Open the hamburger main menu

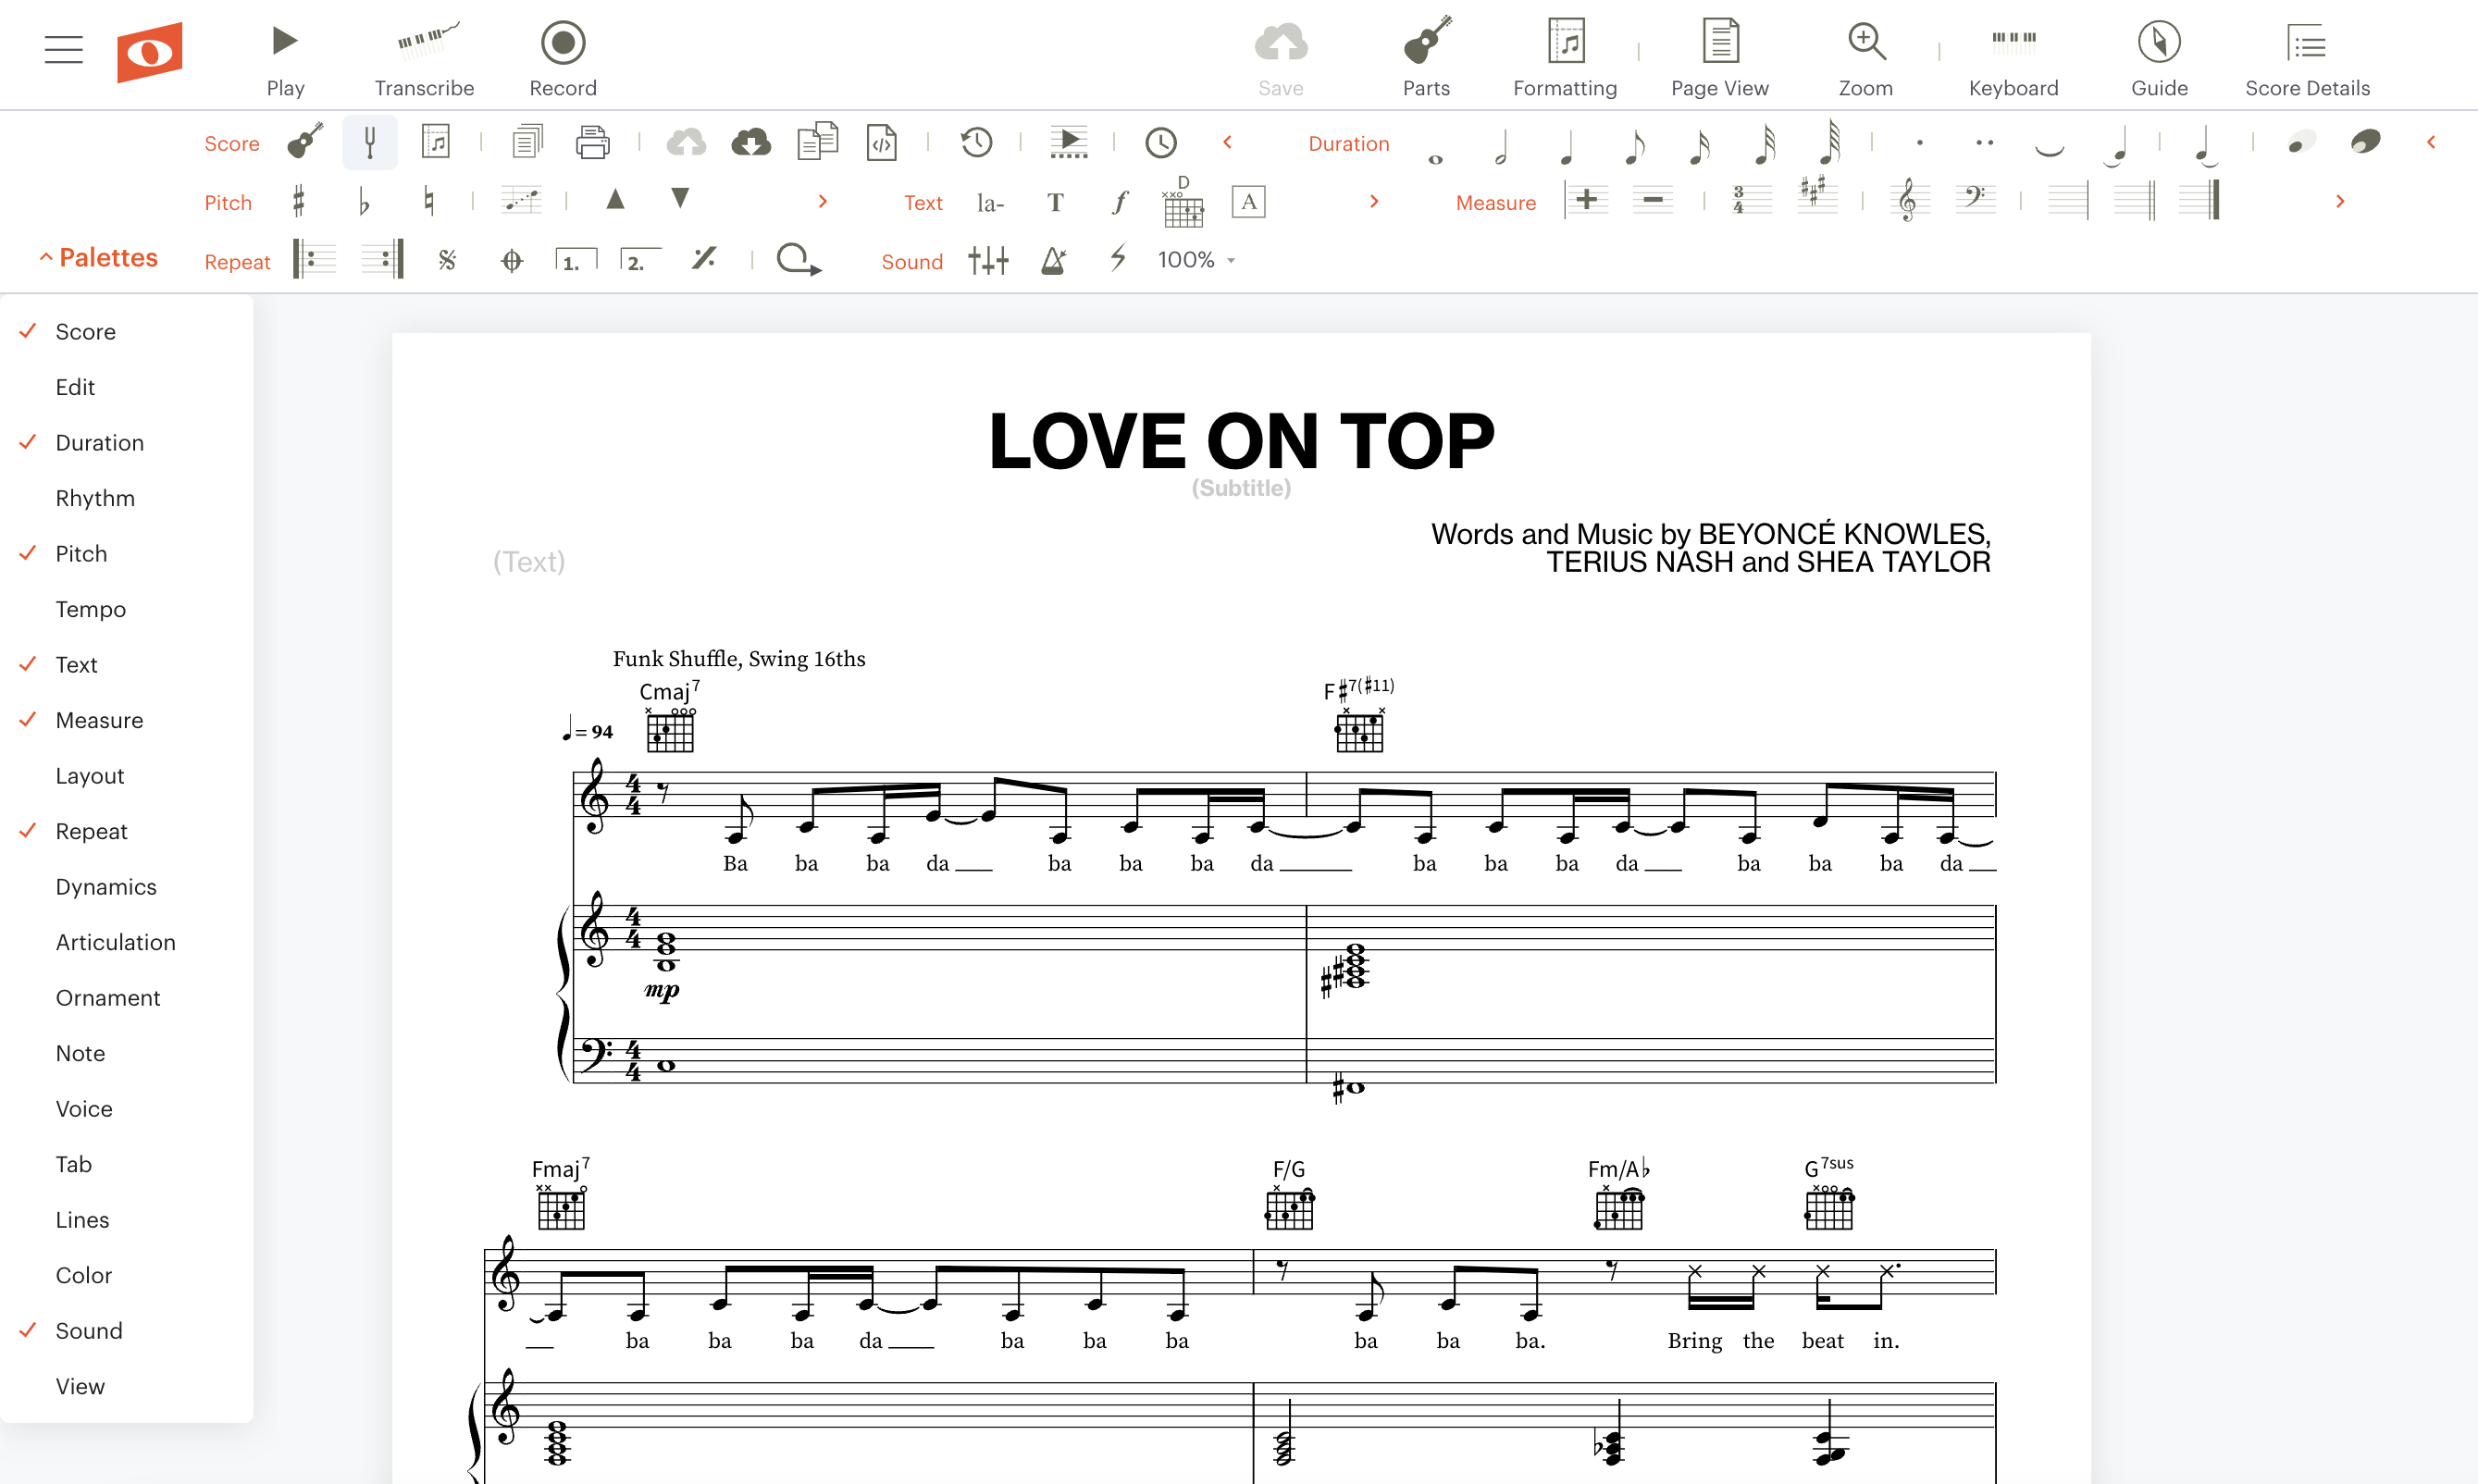63,49
